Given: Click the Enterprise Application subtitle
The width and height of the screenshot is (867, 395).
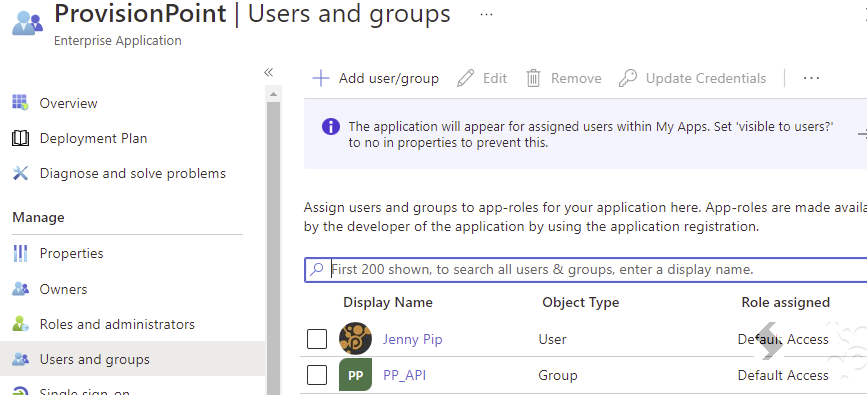Looking at the screenshot, I should [x=117, y=41].
